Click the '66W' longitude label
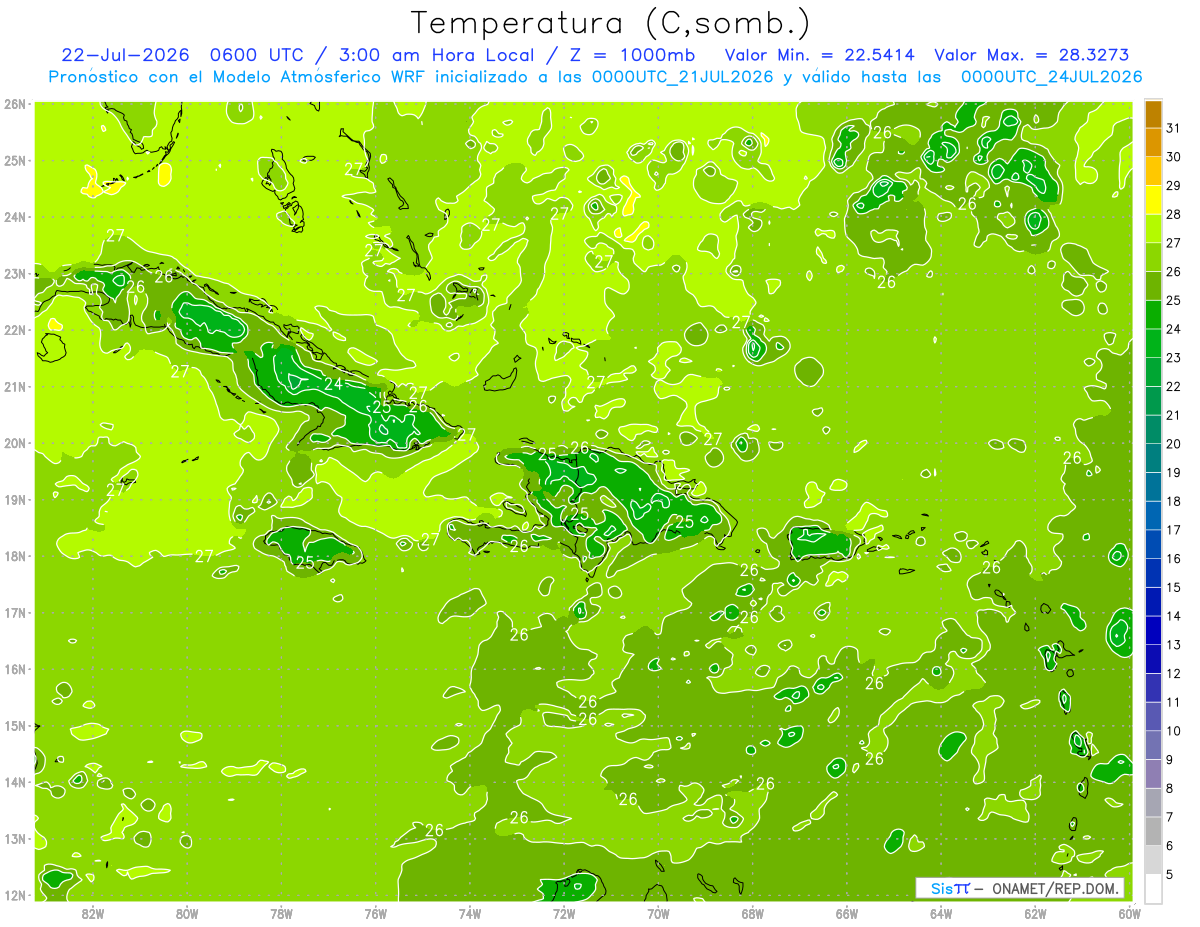 [x=847, y=913]
